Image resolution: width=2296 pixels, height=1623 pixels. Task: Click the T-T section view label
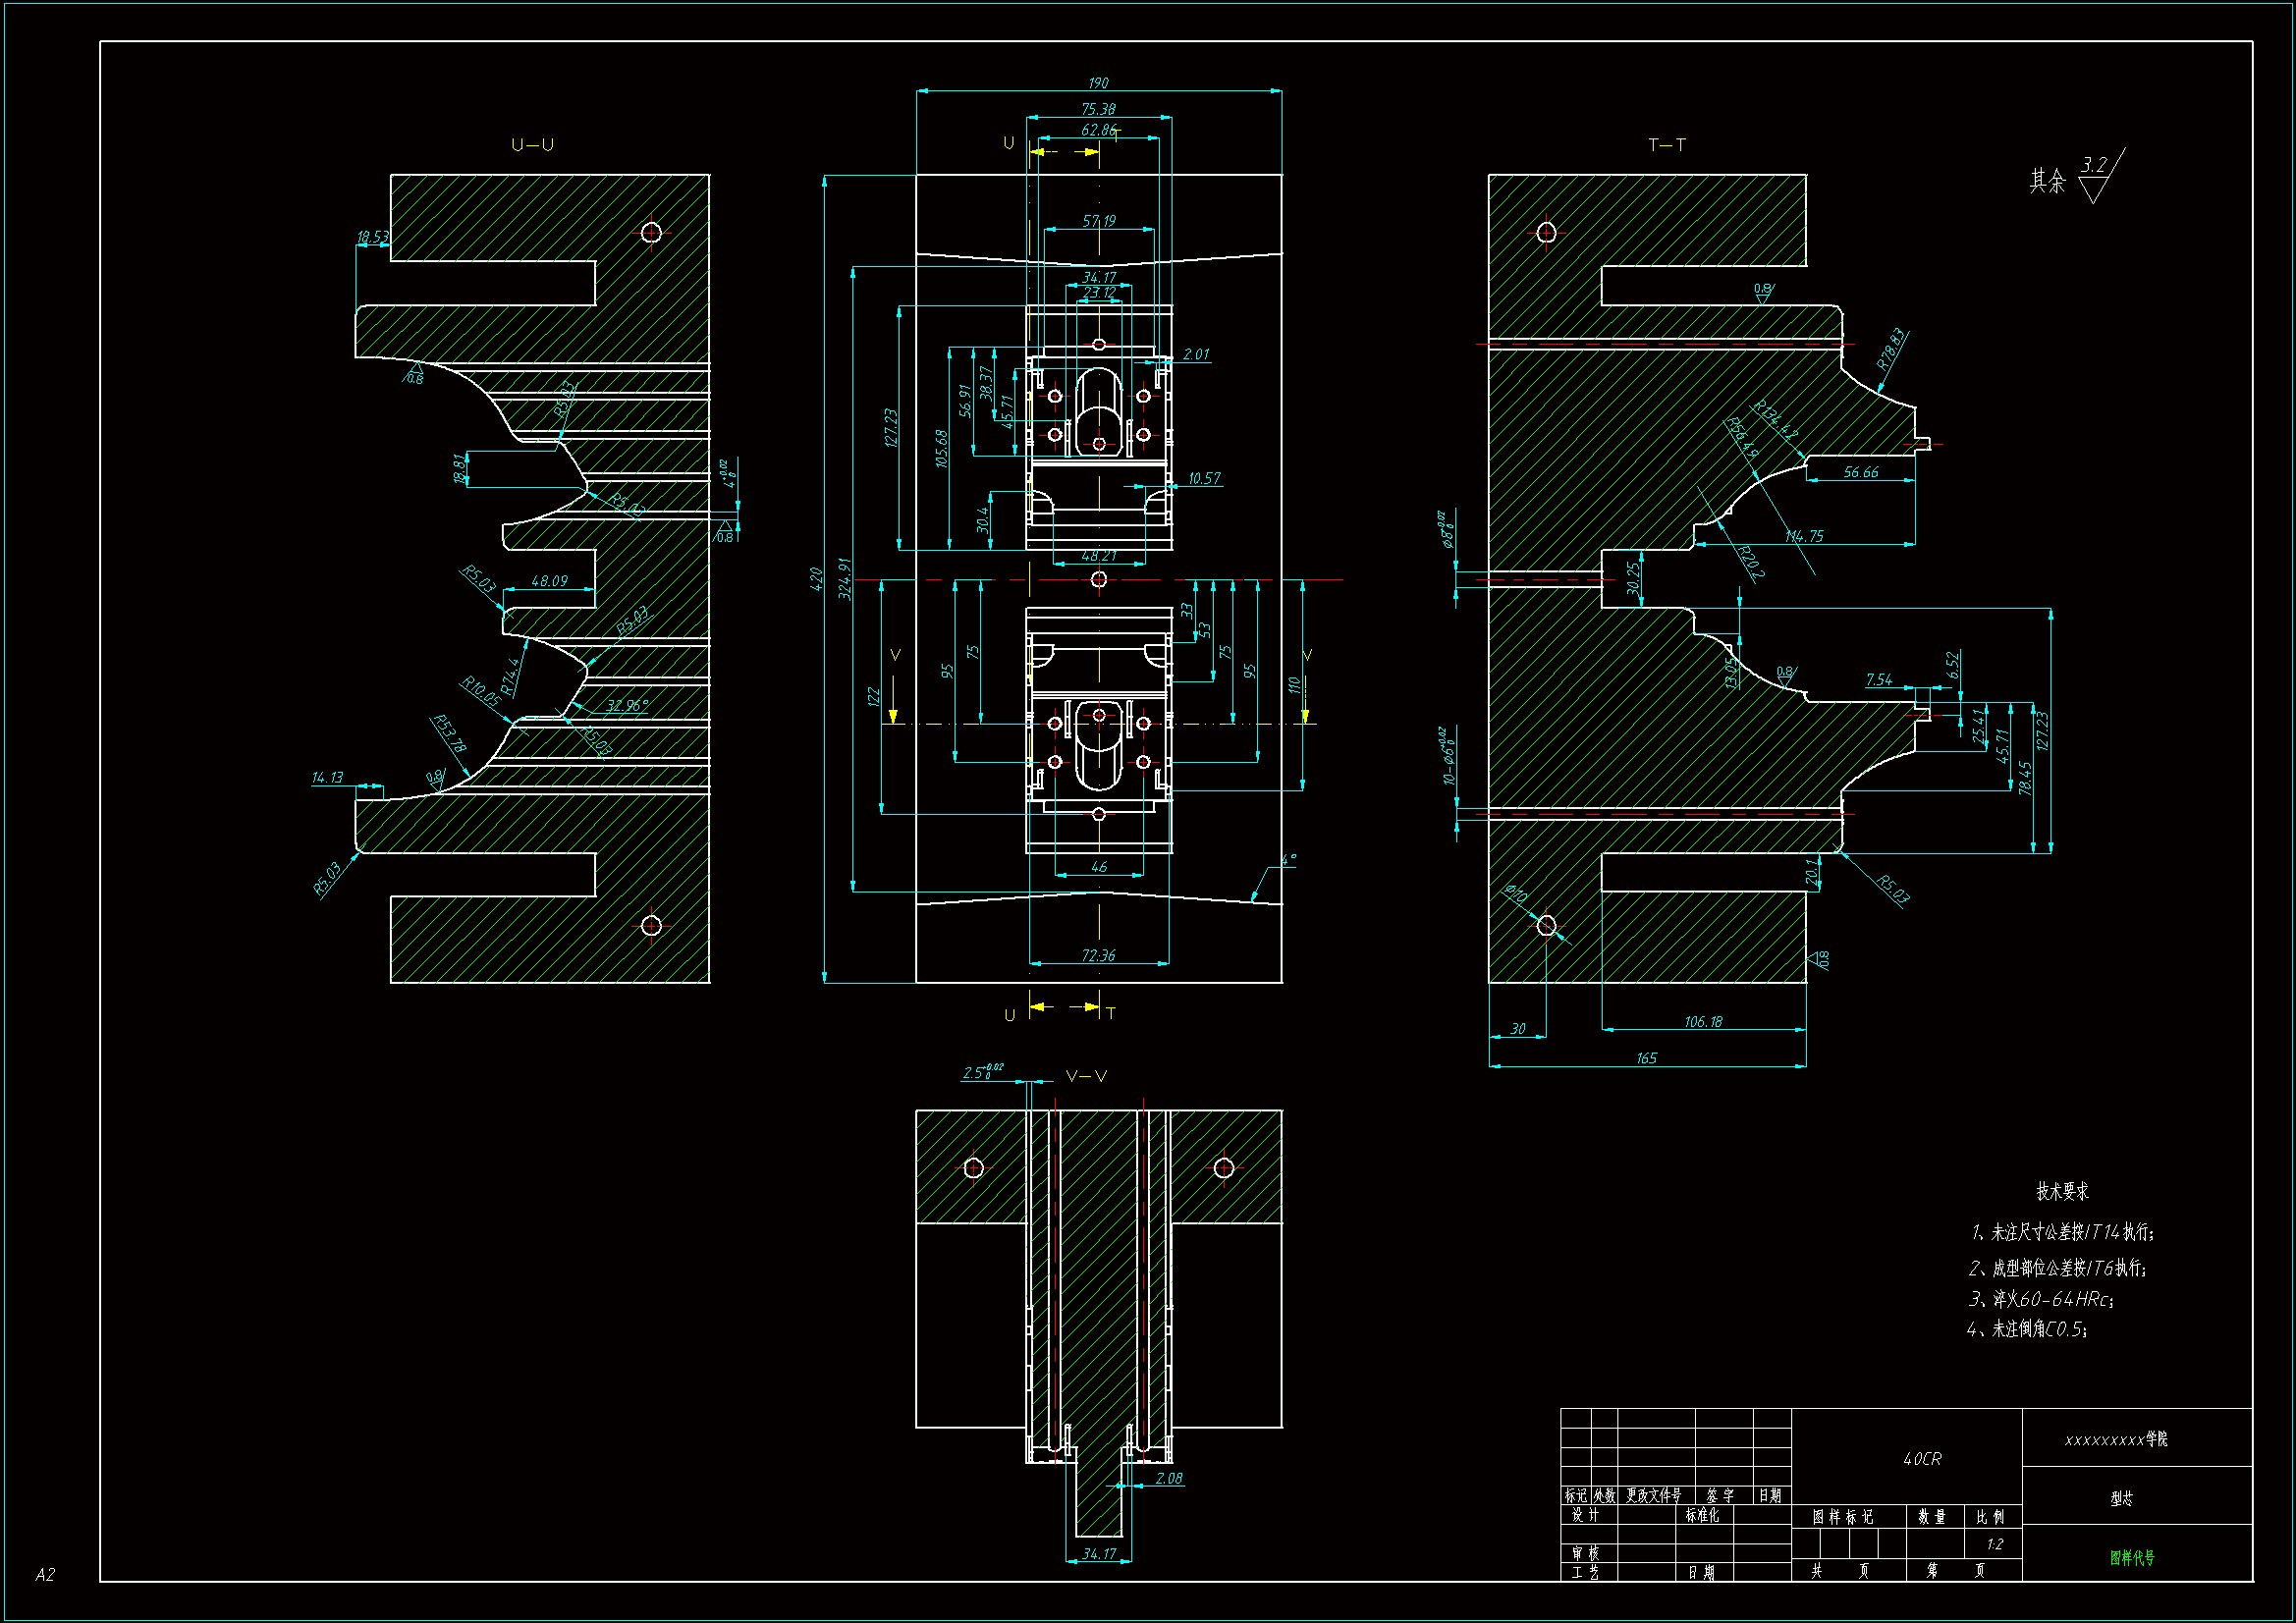click(x=1666, y=145)
